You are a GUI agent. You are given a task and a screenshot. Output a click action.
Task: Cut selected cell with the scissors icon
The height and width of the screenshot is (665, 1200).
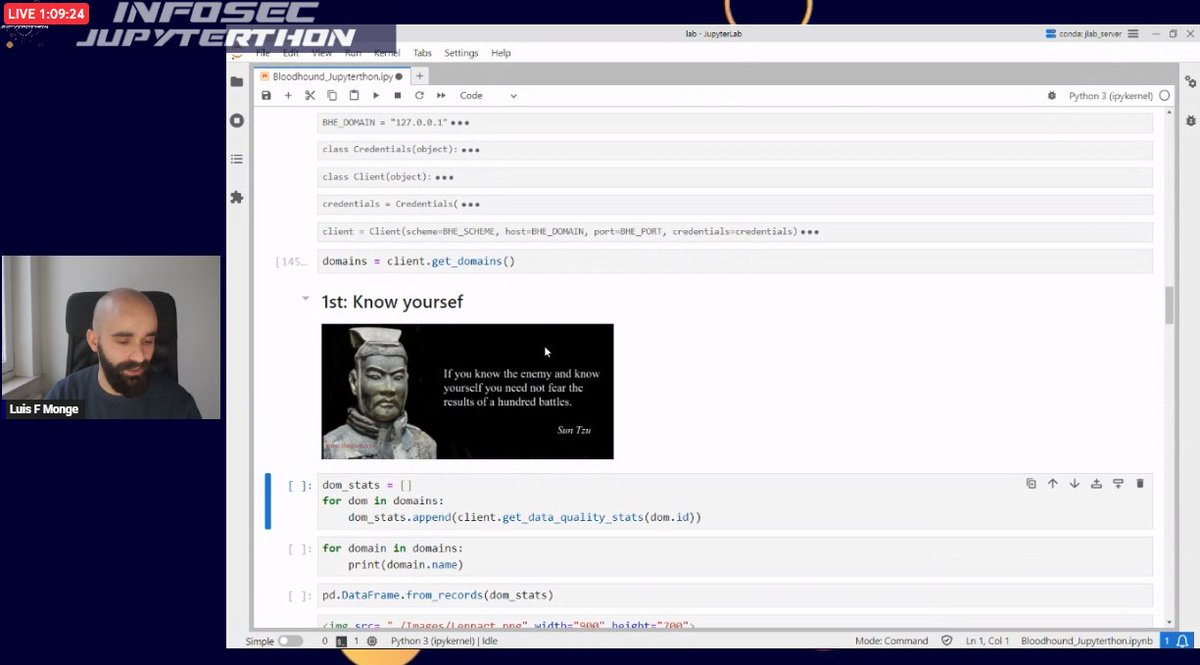pyautogui.click(x=310, y=96)
